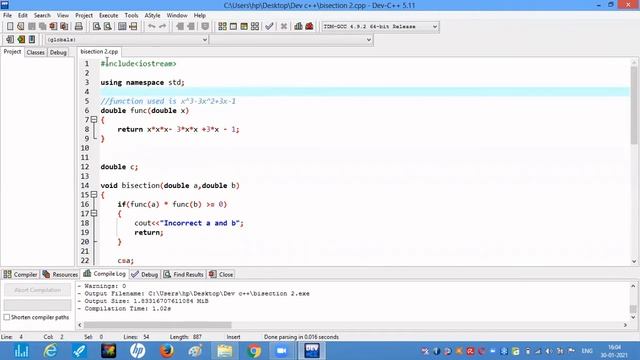The width and height of the screenshot is (640, 360).
Task: Toggle the Shorten compiler paths checkbox
Action: [7, 317]
